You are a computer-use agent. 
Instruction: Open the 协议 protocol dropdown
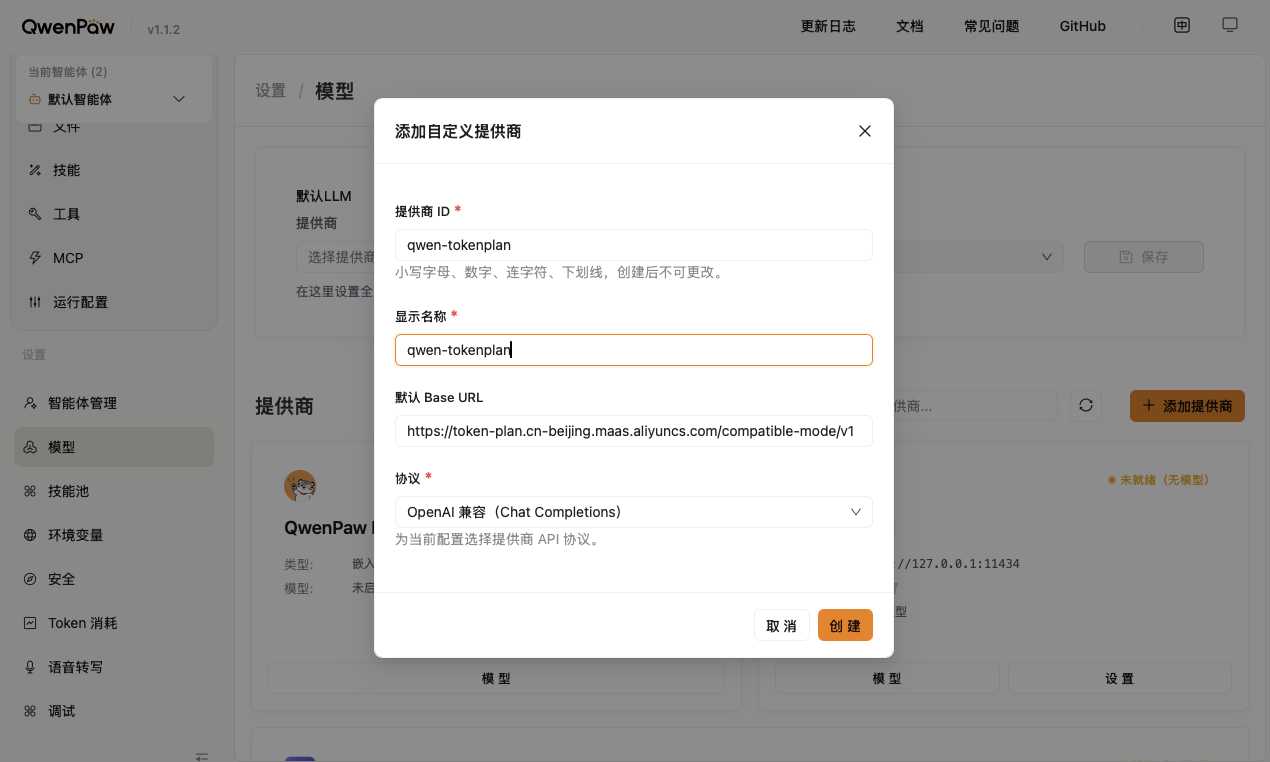point(633,511)
